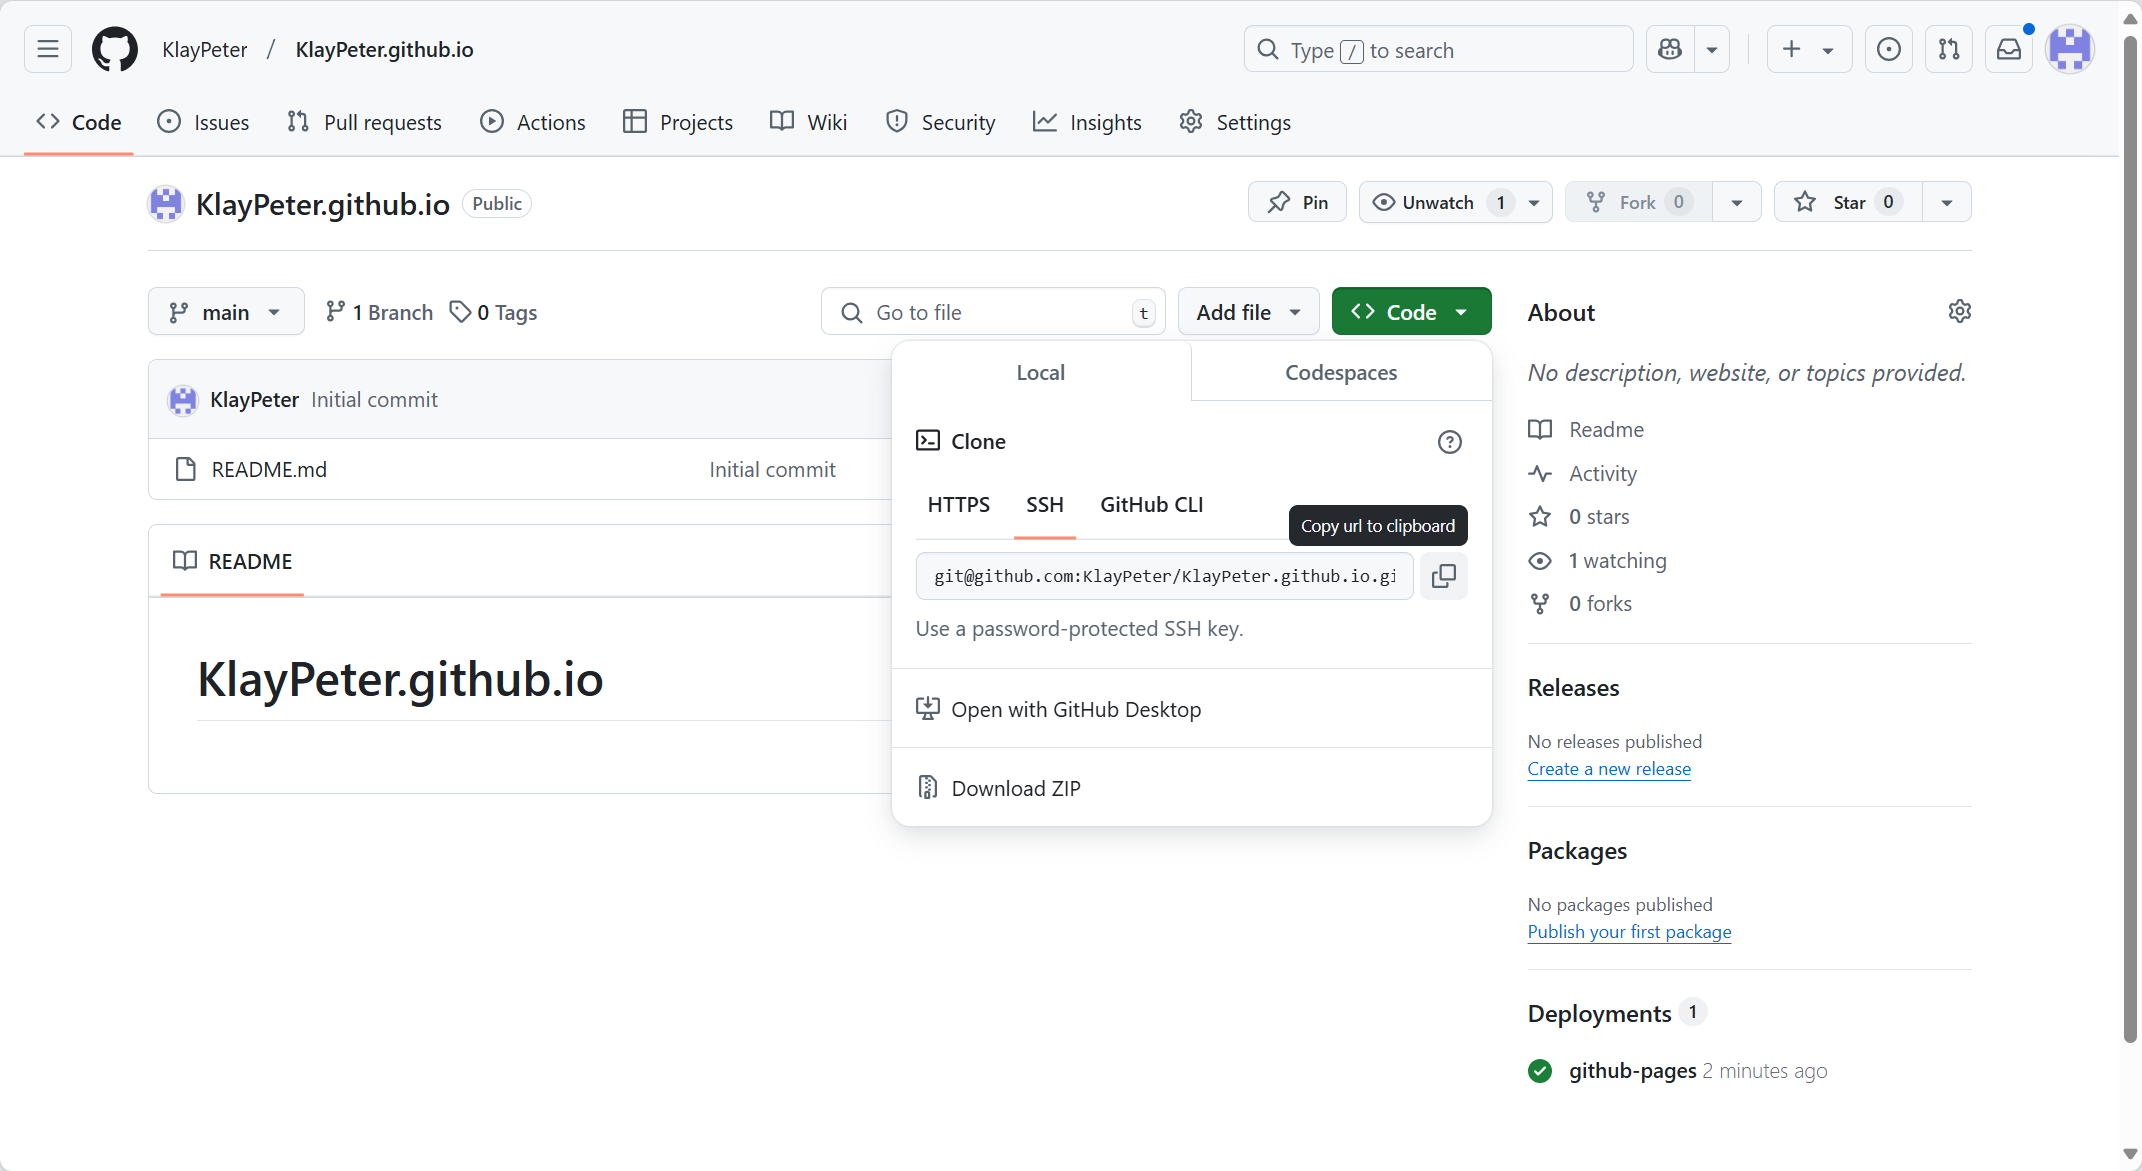The height and width of the screenshot is (1171, 2142).
Task: Edit About details via gear icon
Action: (1959, 312)
